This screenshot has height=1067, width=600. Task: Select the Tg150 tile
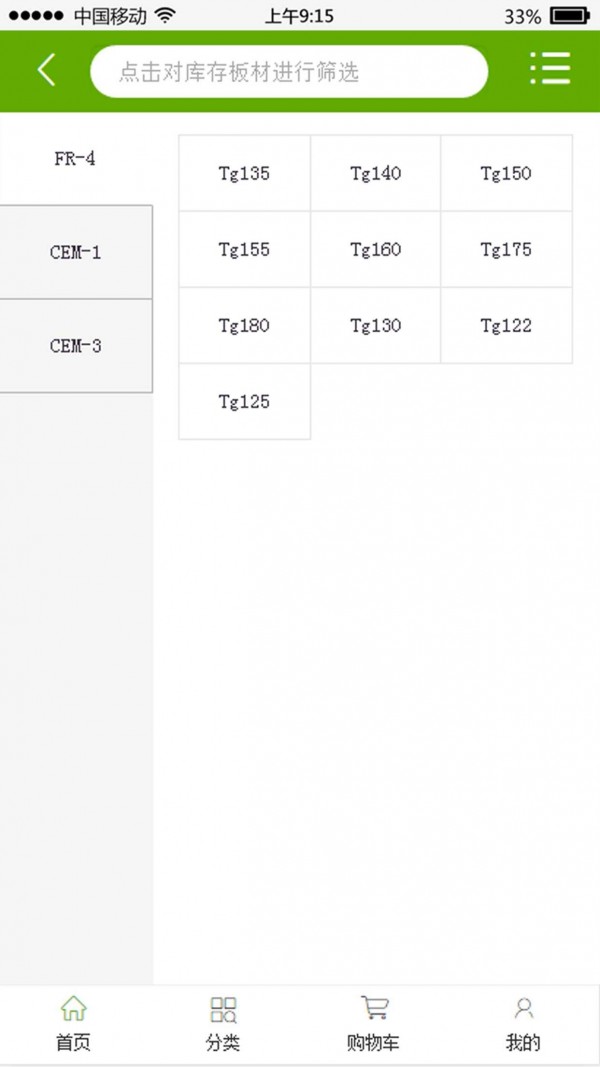506,173
